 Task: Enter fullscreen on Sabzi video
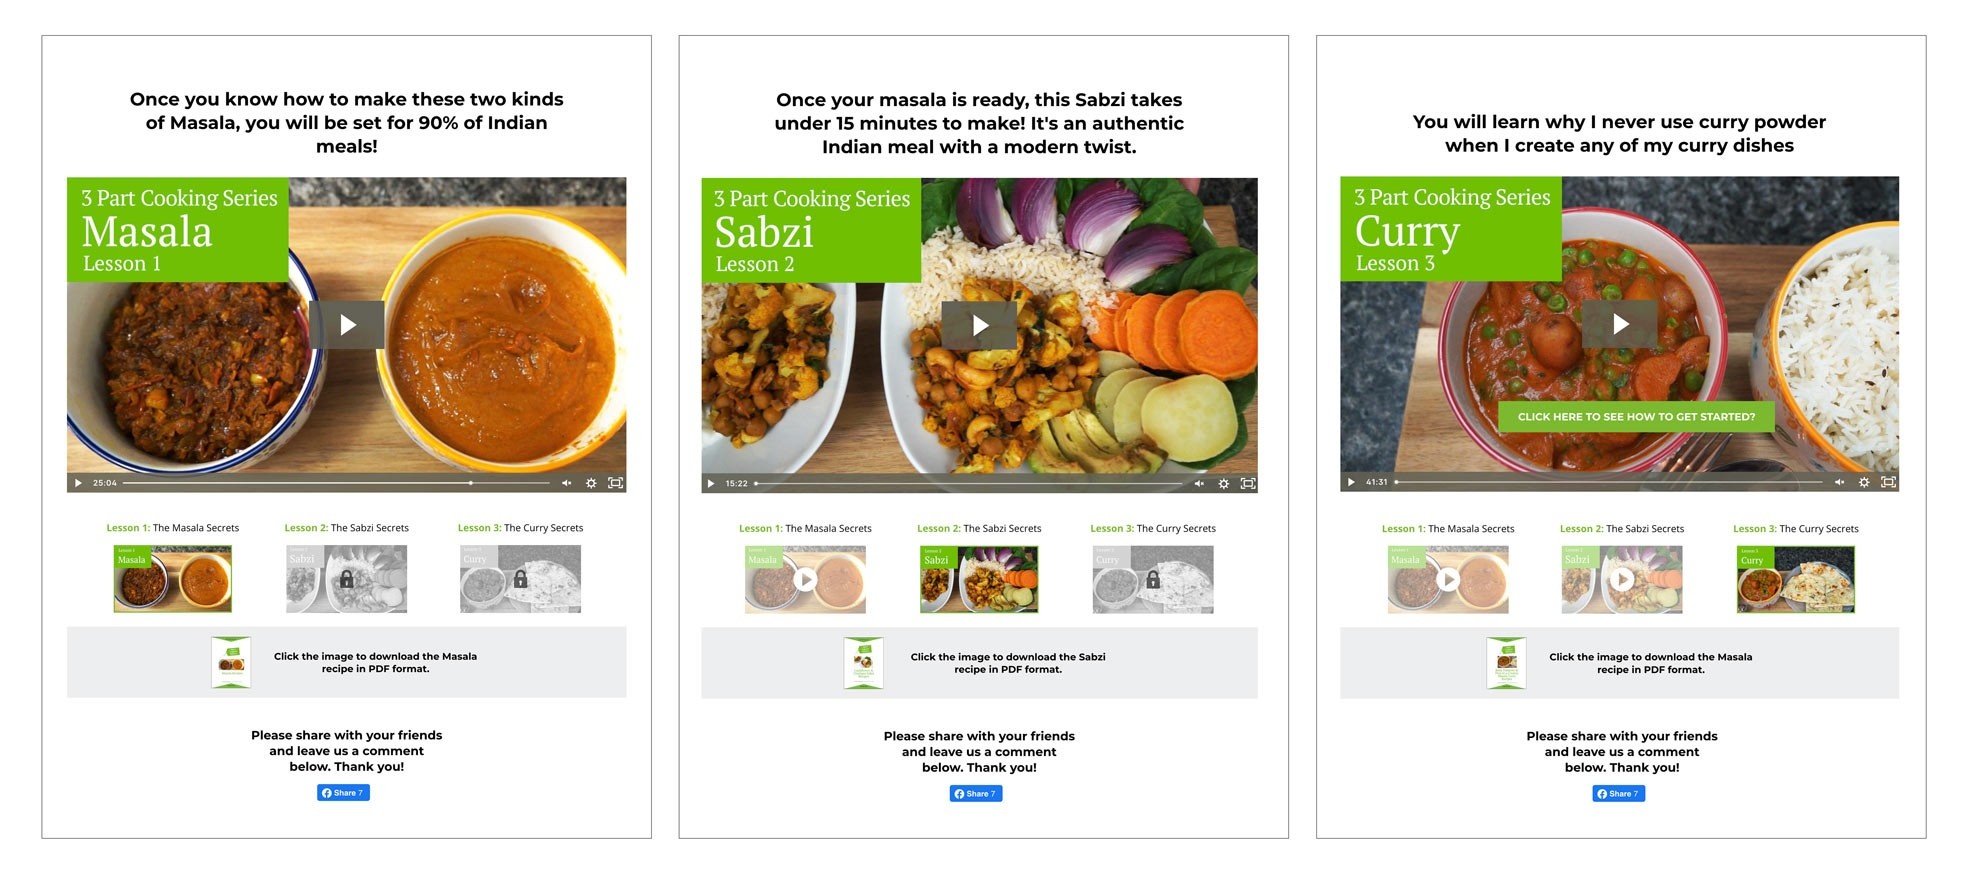[x=1248, y=484]
